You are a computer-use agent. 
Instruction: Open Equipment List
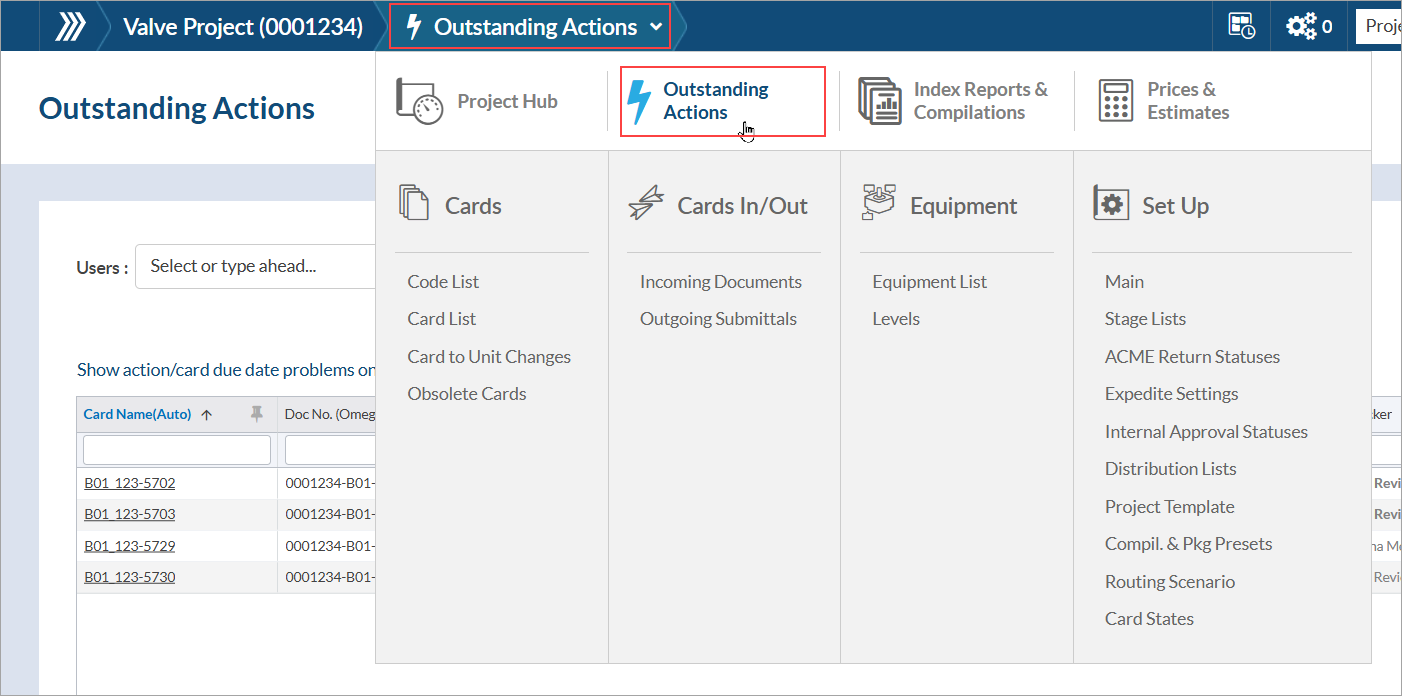tap(929, 282)
